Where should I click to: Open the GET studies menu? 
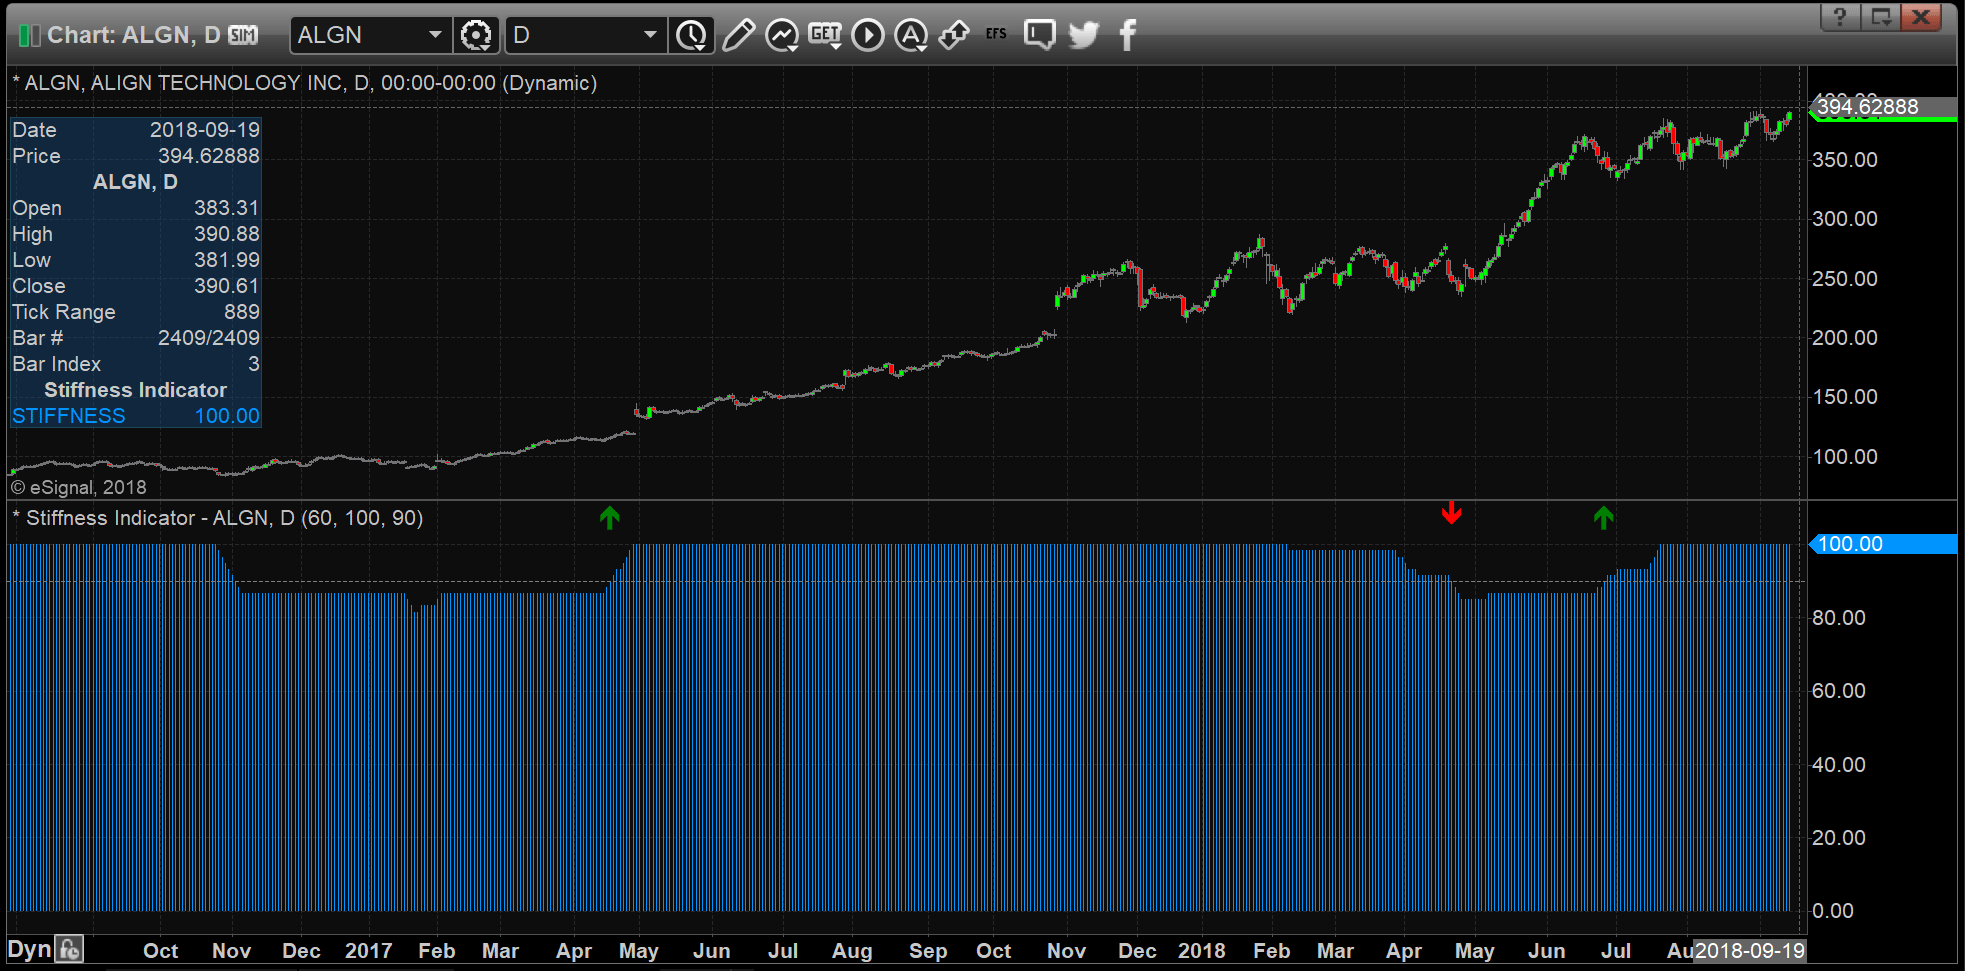point(825,35)
